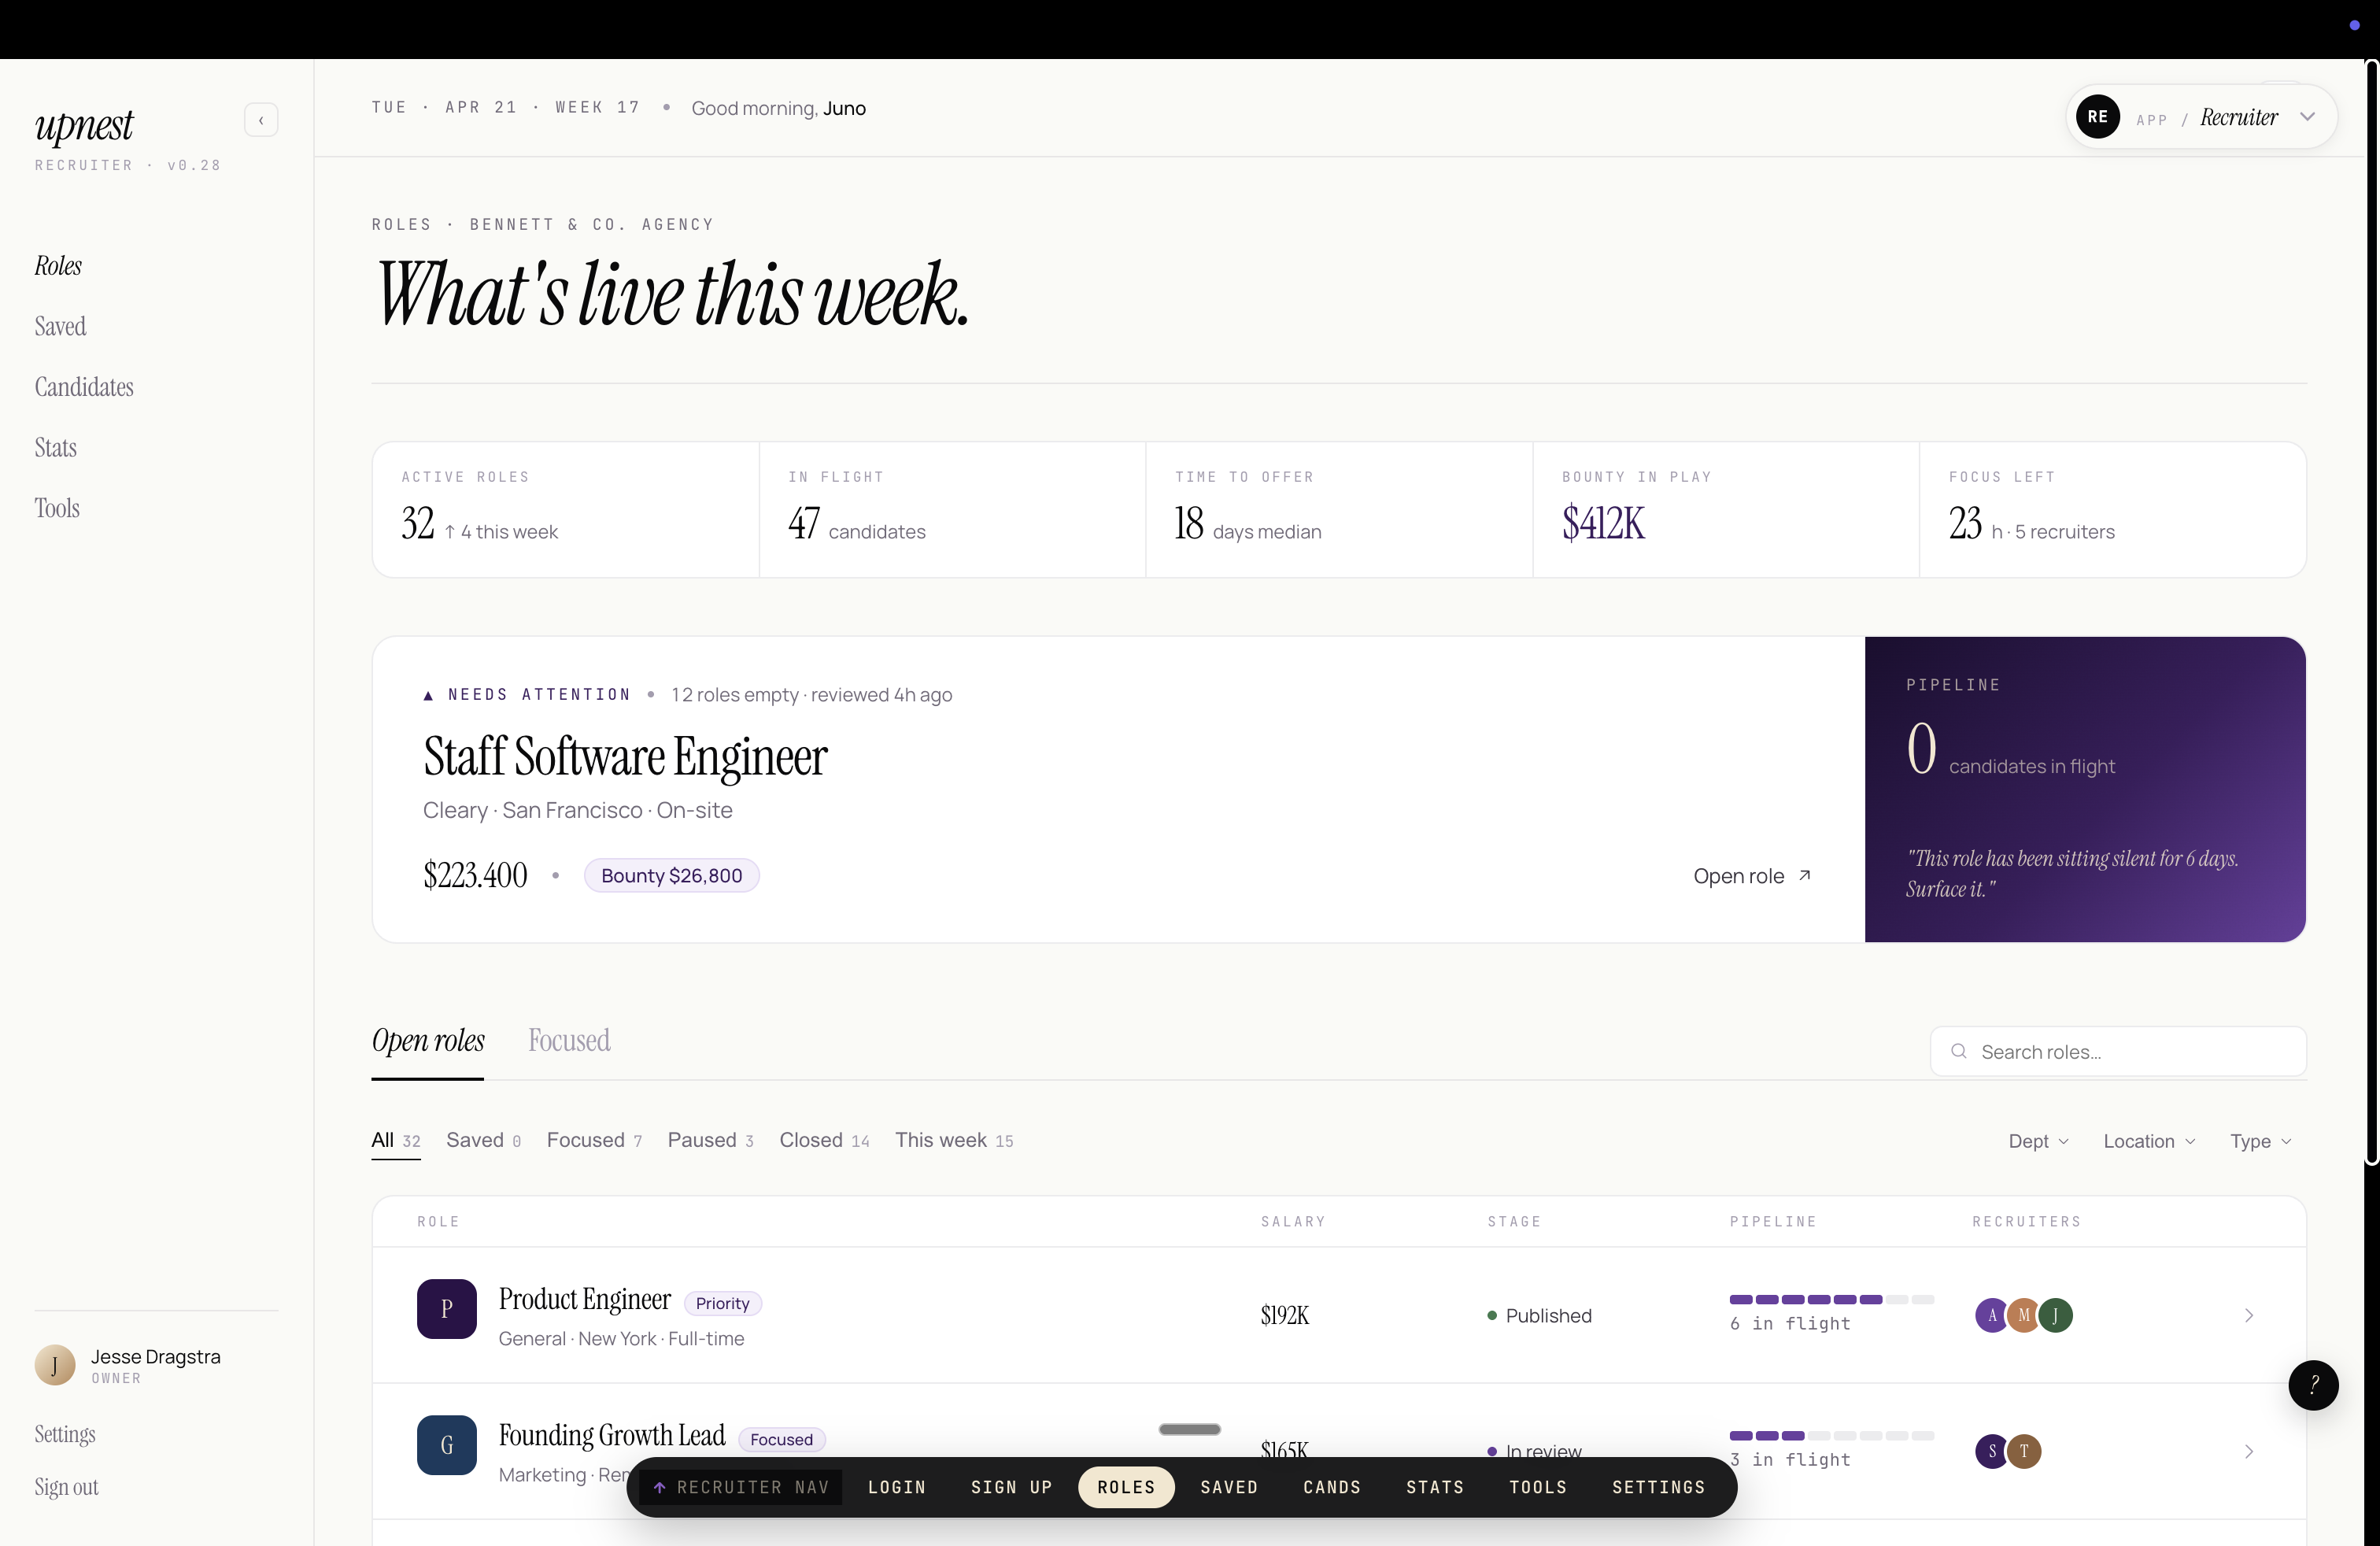Open the help question mark button
The height and width of the screenshot is (1546, 2380).
click(2313, 1385)
